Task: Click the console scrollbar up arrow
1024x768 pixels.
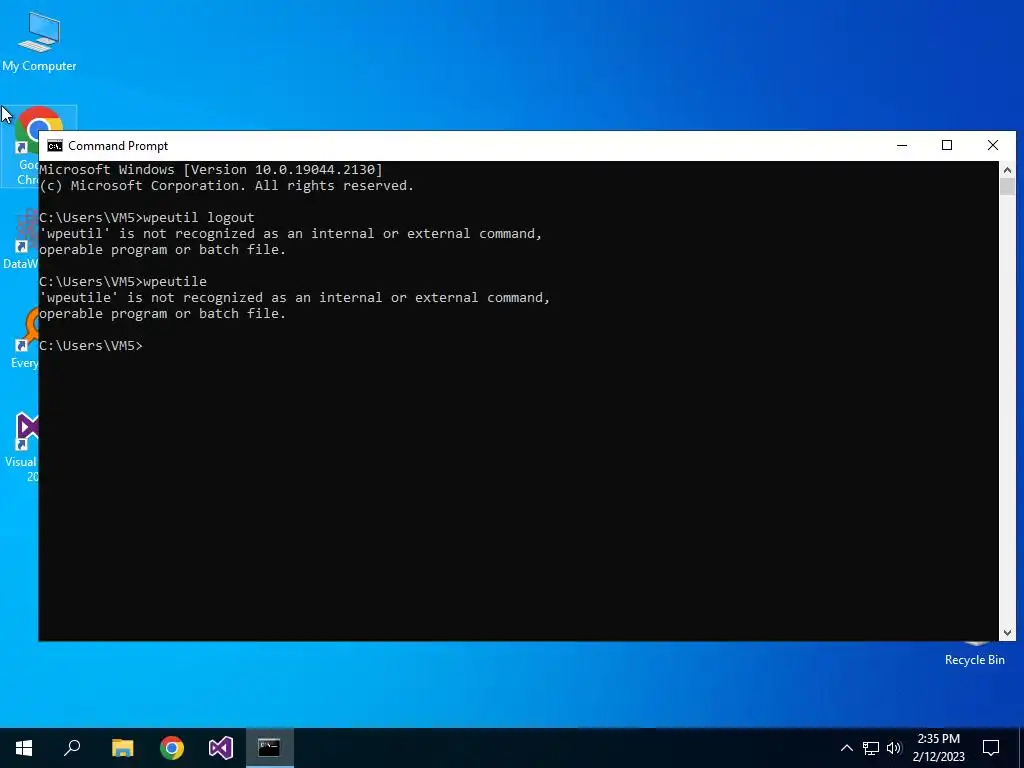Action: [1007, 170]
